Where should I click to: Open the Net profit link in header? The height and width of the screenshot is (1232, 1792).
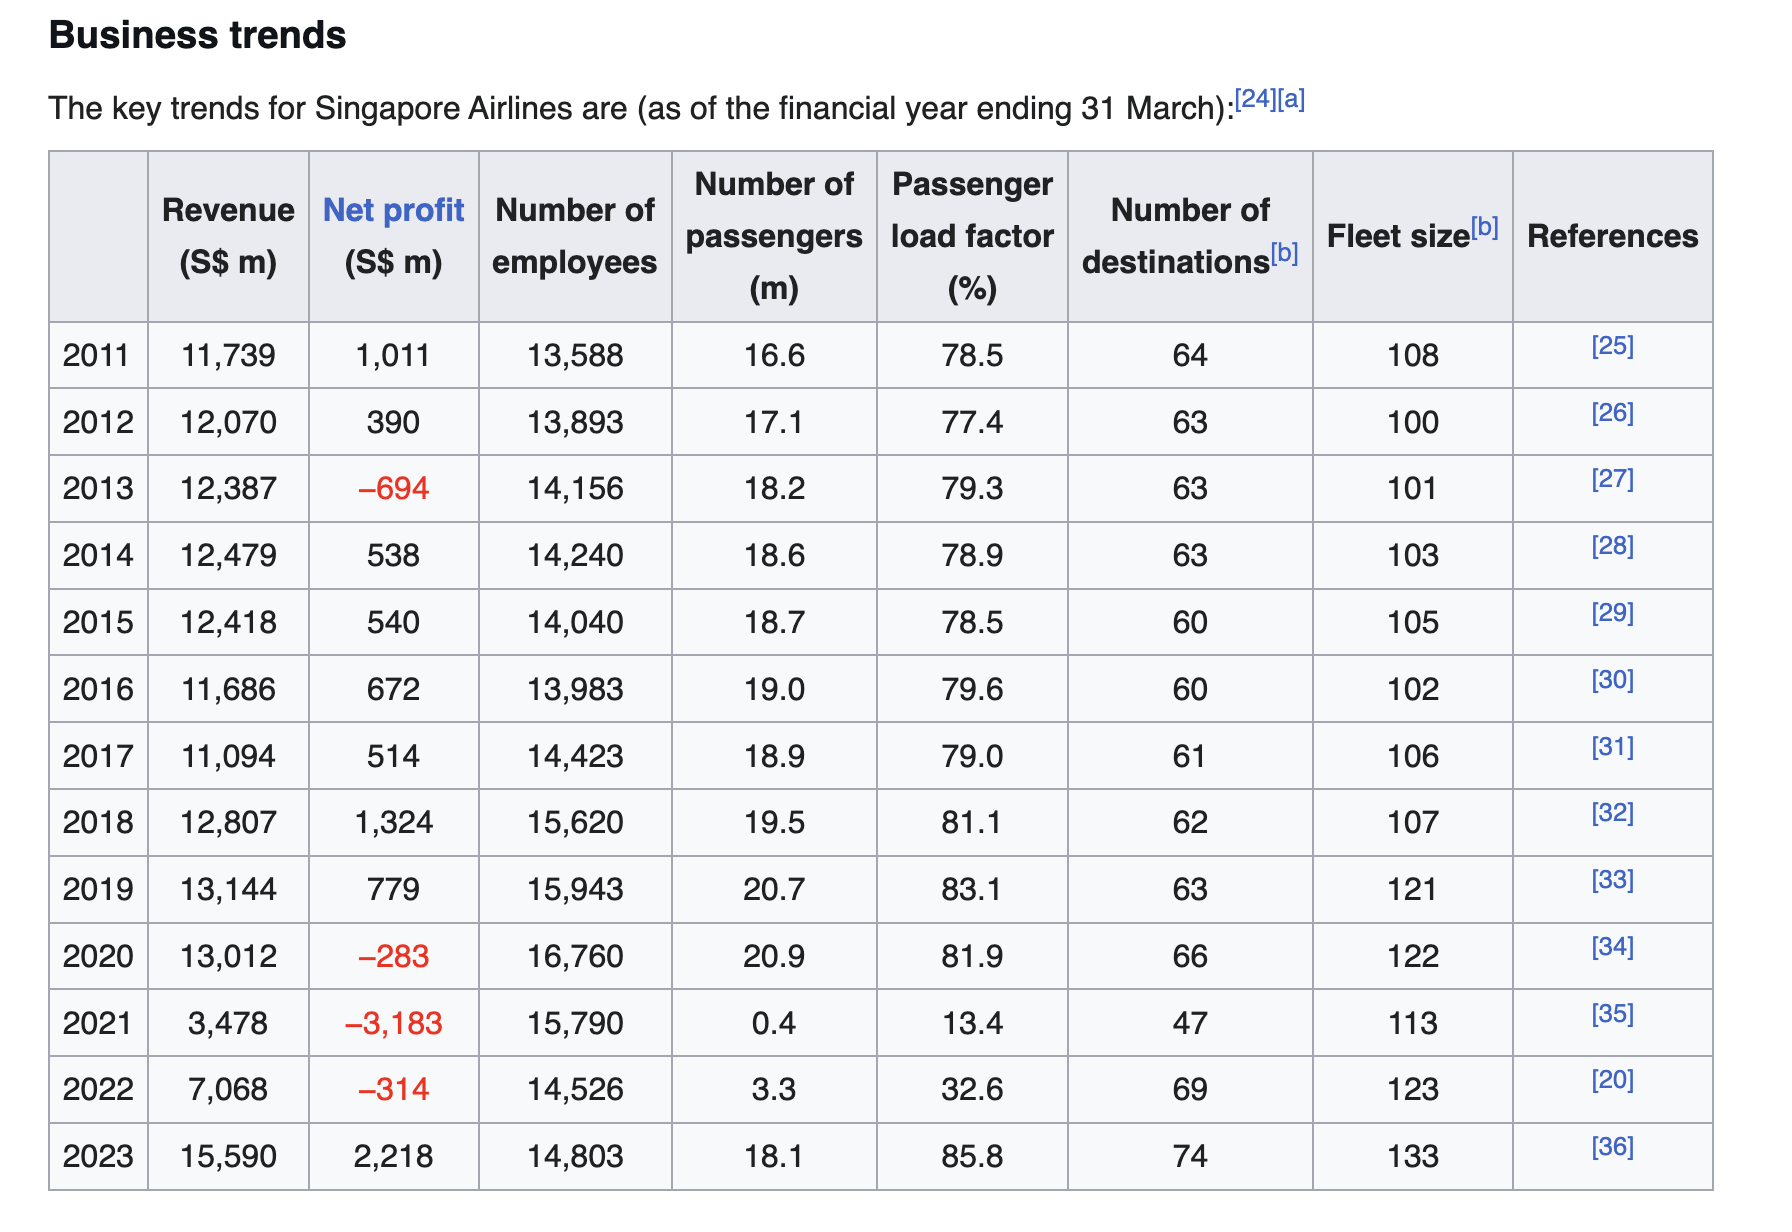pos(393,210)
